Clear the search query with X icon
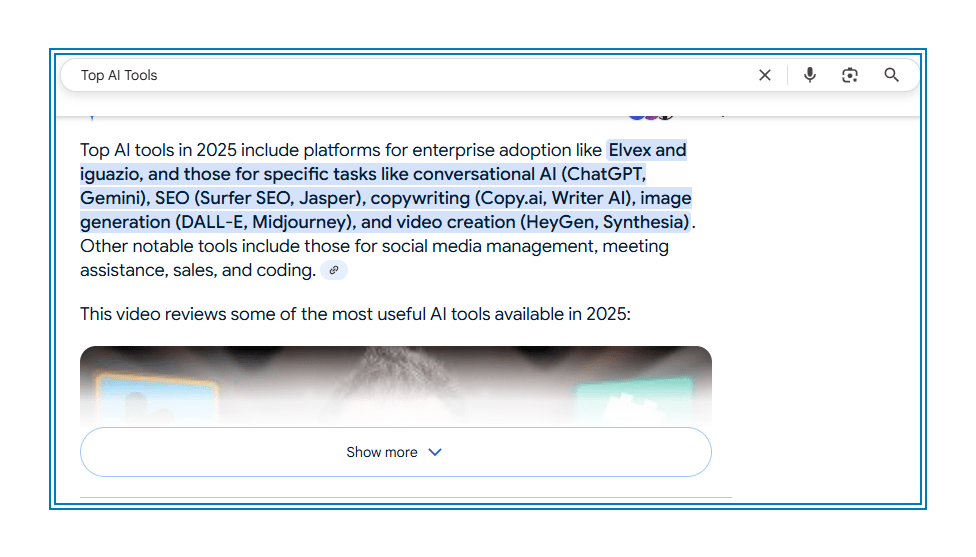976x557 pixels. point(765,75)
